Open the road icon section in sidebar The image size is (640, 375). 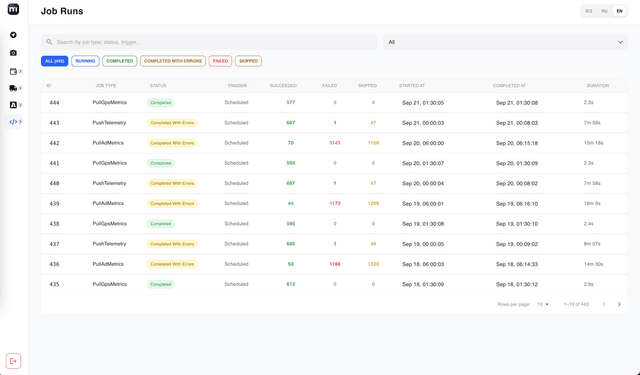(x=13, y=105)
